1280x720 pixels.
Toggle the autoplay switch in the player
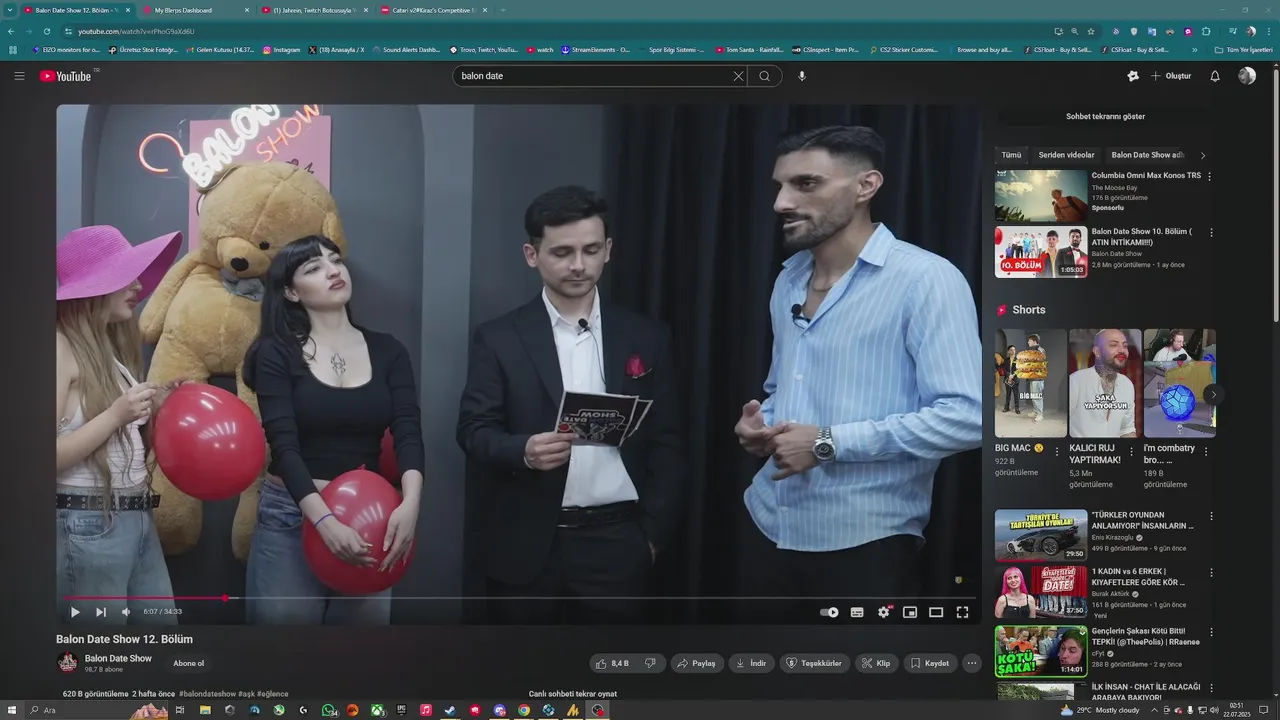click(x=829, y=612)
